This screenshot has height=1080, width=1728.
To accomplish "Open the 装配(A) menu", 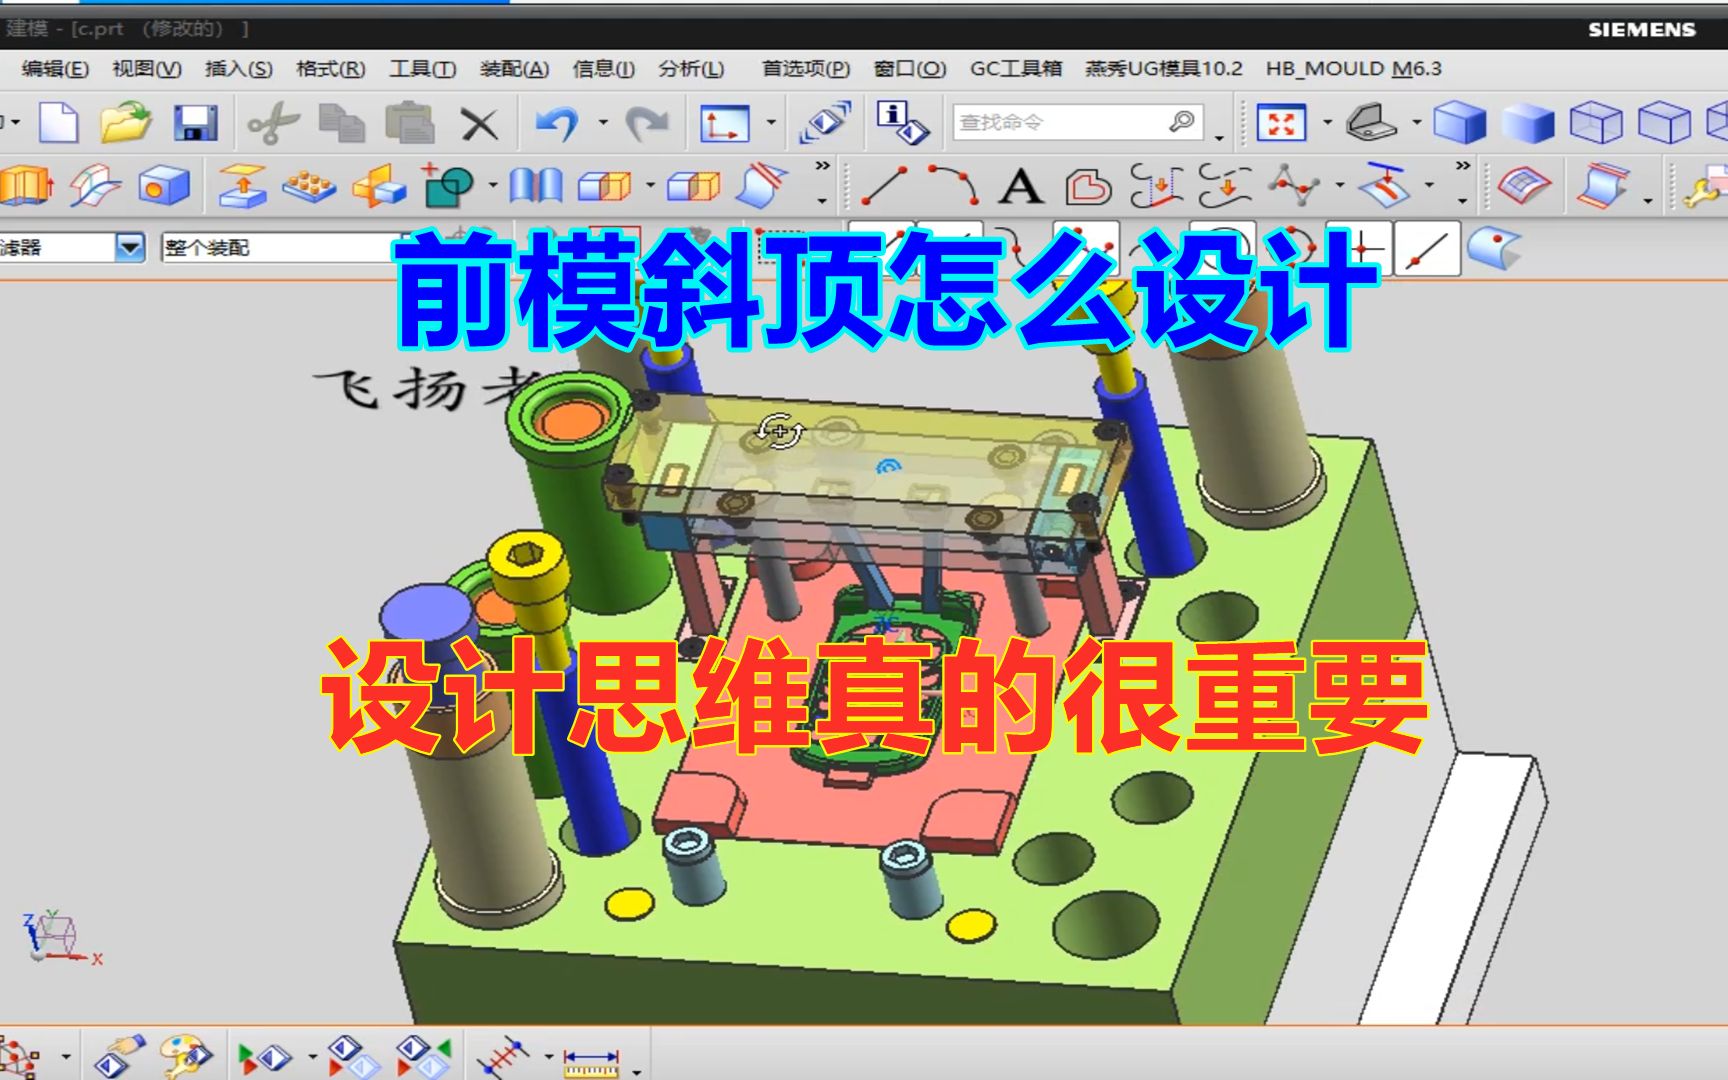I will point(512,69).
